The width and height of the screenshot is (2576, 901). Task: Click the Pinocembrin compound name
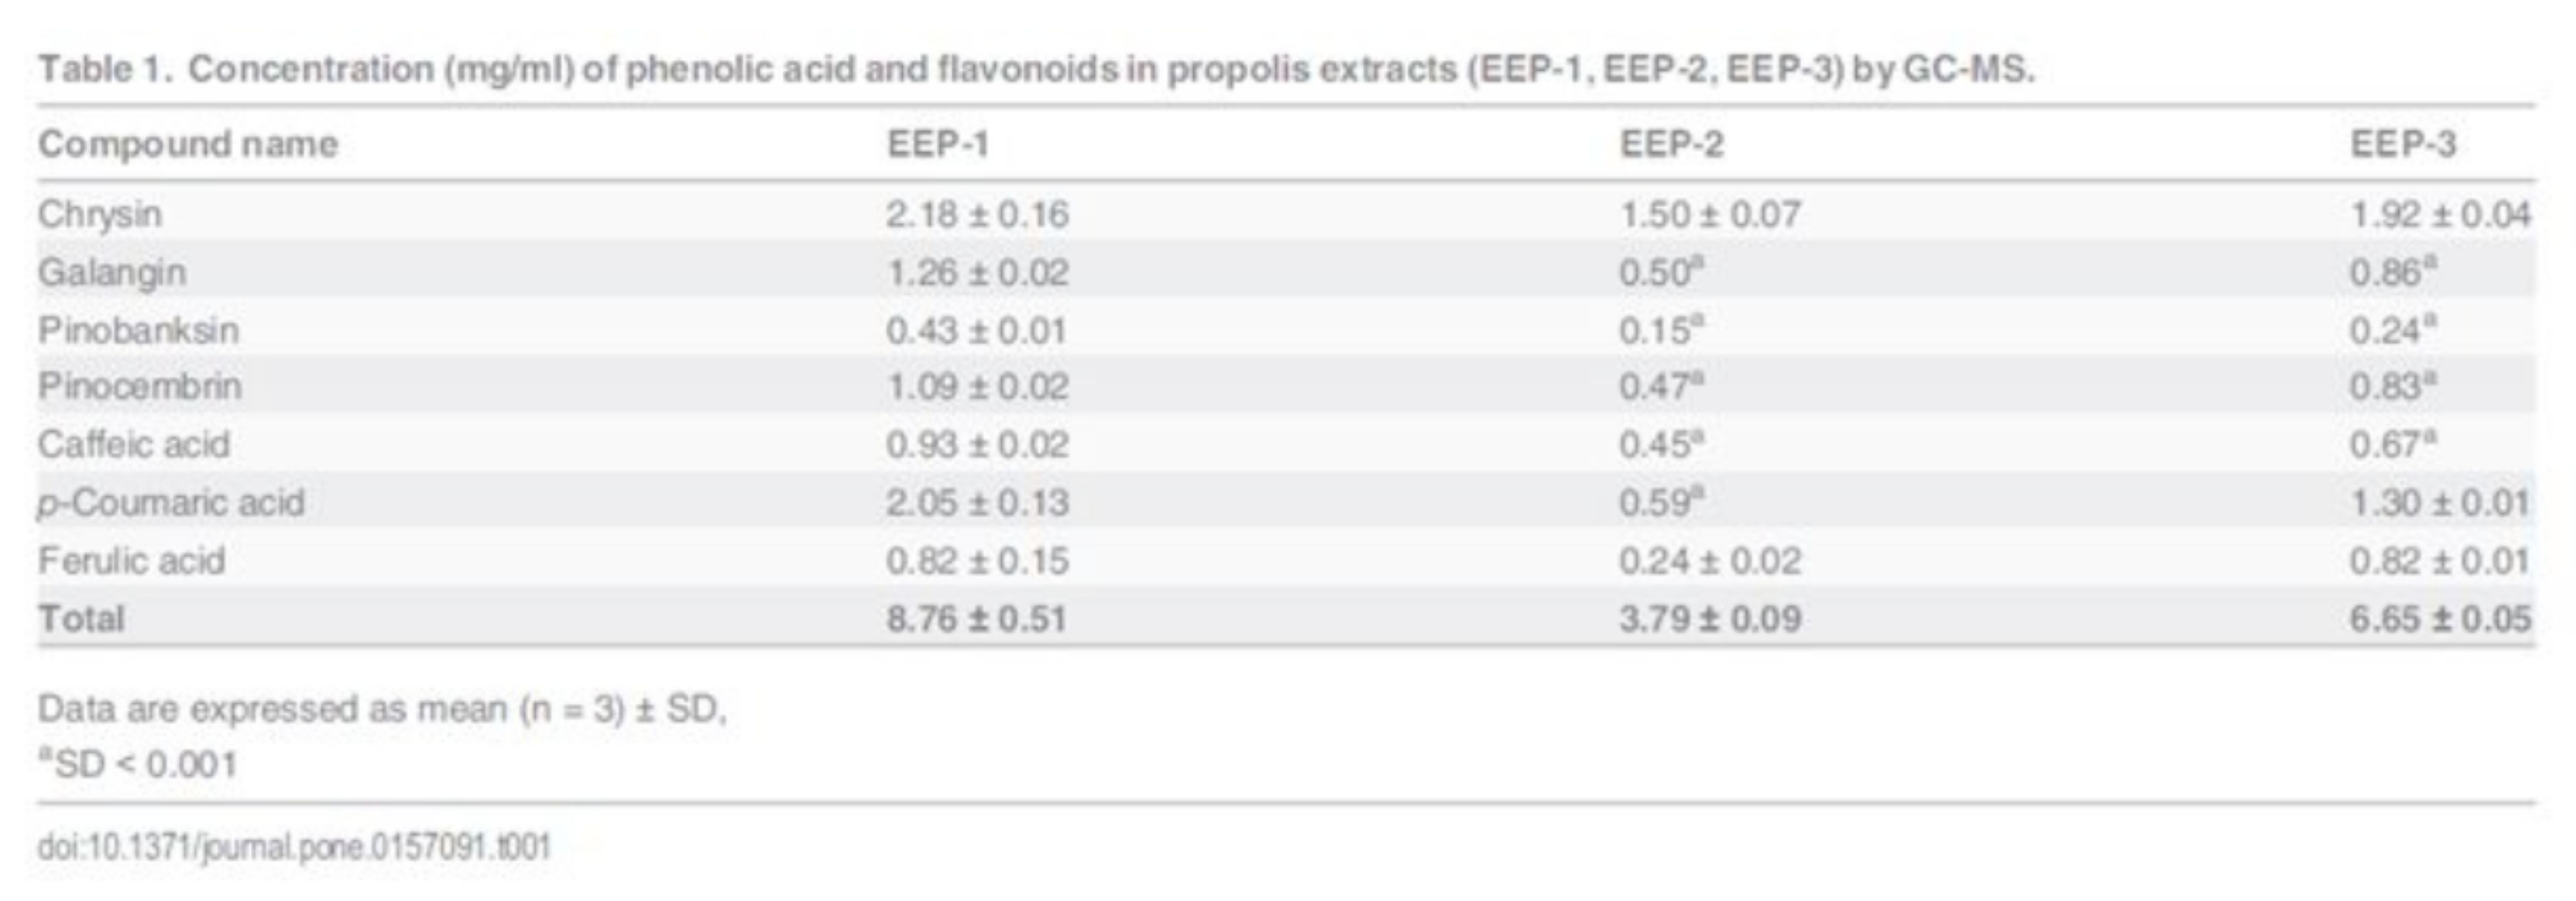click(140, 387)
